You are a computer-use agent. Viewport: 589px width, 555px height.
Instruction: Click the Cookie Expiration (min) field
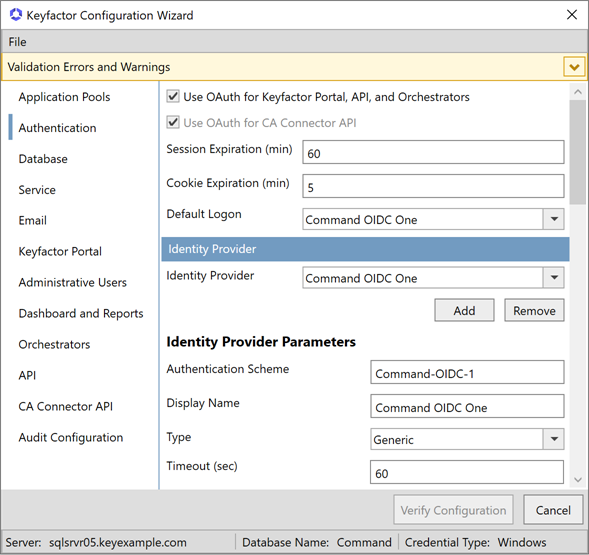click(433, 186)
